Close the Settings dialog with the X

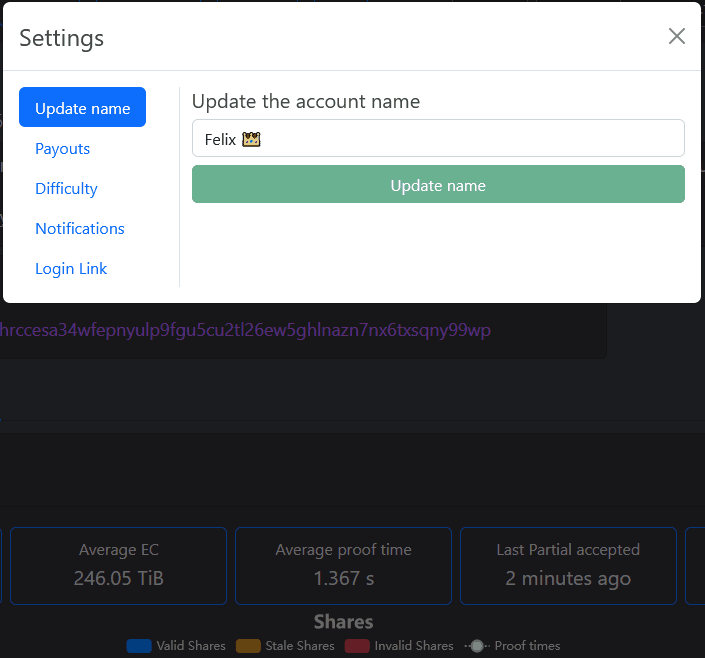[x=677, y=37]
